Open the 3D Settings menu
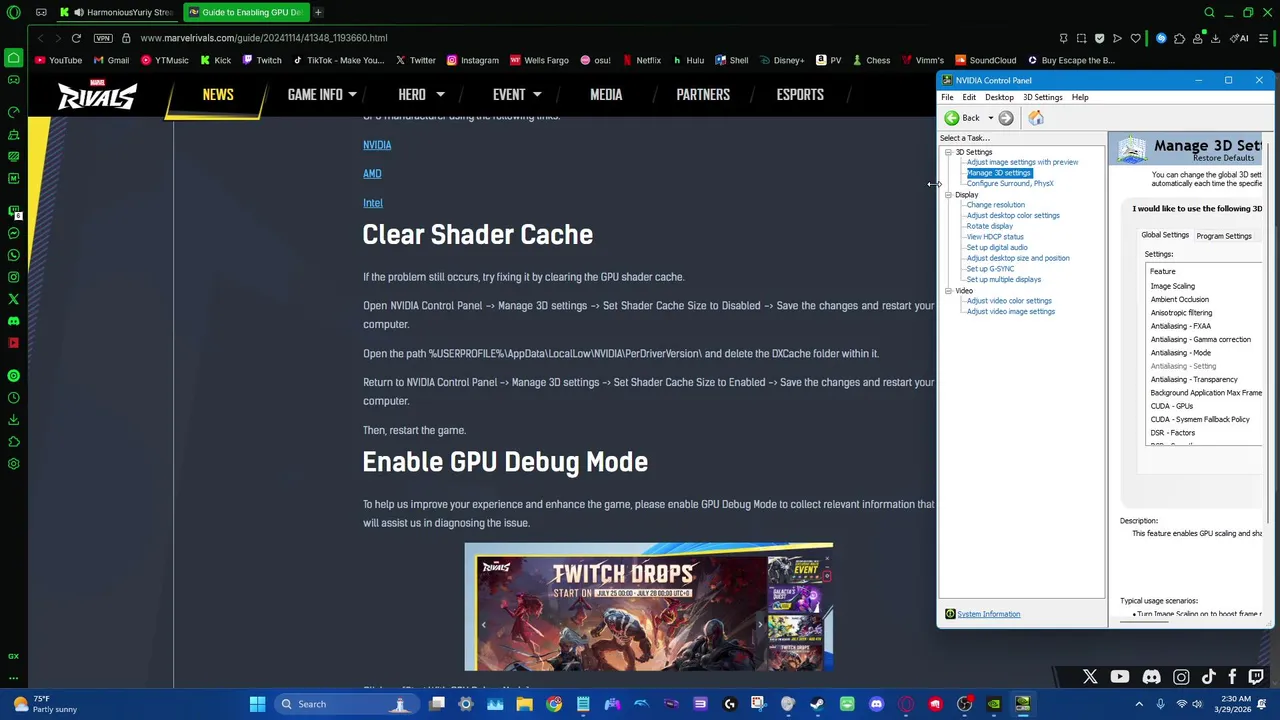 [x=1042, y=97]
